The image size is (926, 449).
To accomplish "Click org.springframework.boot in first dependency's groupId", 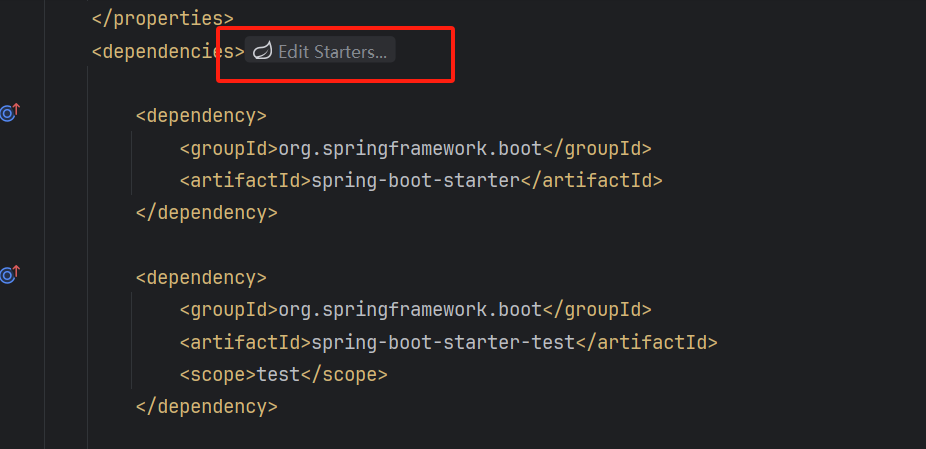I will click(x=409, y=148).
